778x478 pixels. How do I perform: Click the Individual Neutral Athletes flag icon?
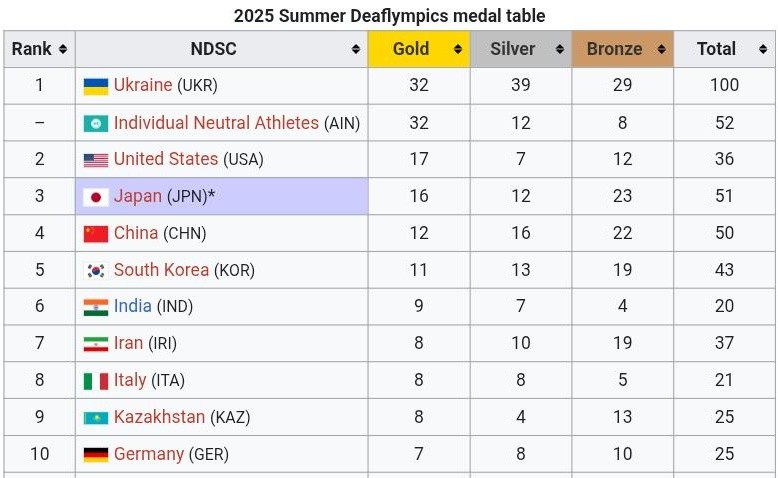pyautogui.click(x=96, y=124)
